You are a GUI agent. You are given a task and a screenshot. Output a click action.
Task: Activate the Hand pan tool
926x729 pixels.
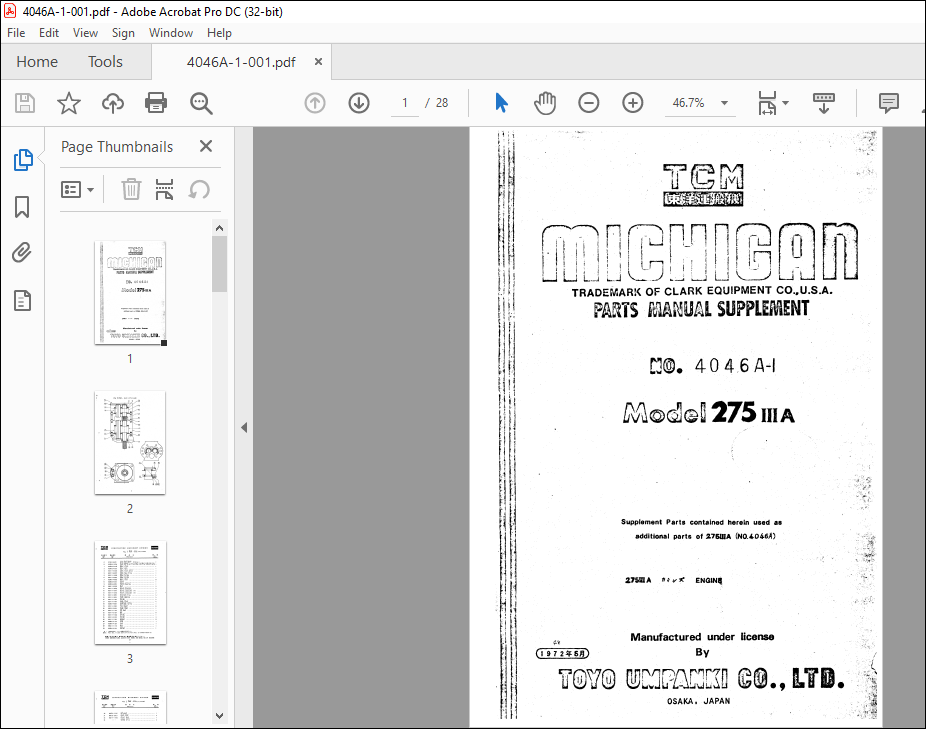point(545,103)
